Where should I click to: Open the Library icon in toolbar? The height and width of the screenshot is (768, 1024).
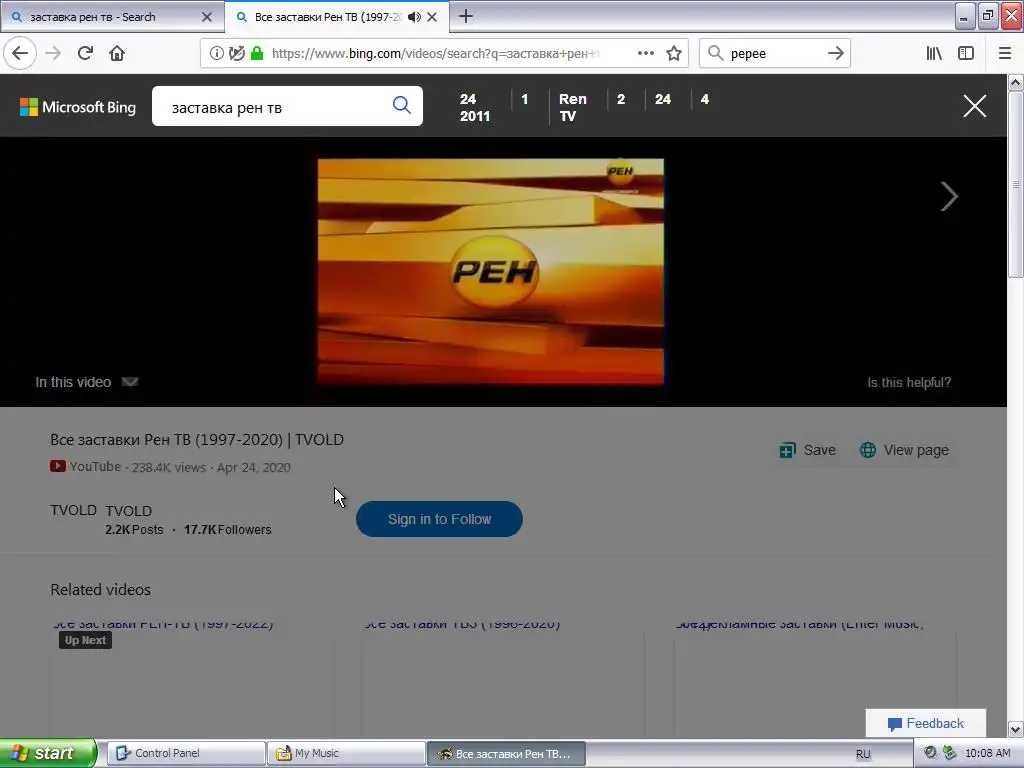coord(935,54)
